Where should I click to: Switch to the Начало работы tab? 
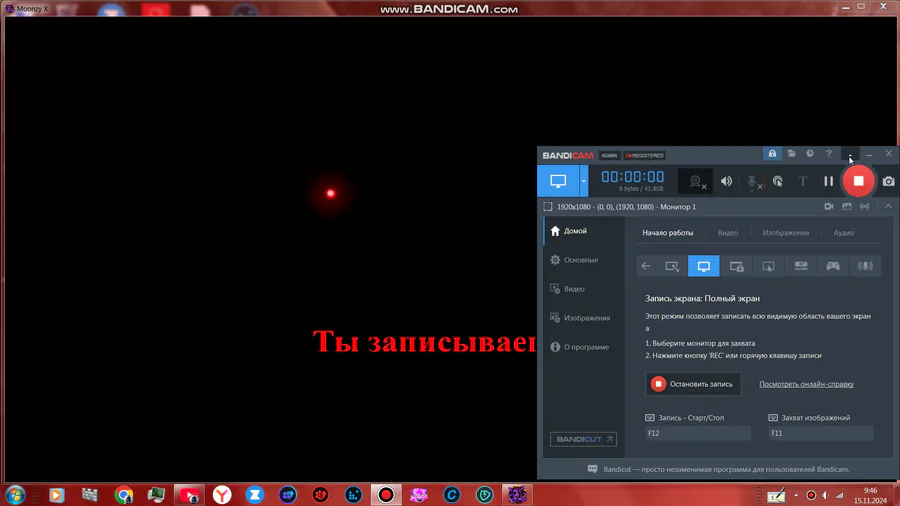click(x=668, y=233)
